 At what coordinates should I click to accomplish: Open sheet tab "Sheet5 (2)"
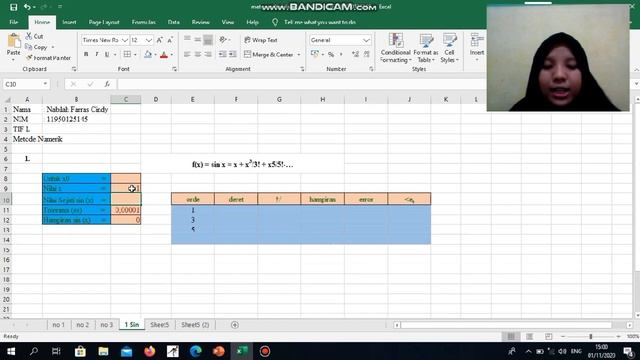point(195,325)
